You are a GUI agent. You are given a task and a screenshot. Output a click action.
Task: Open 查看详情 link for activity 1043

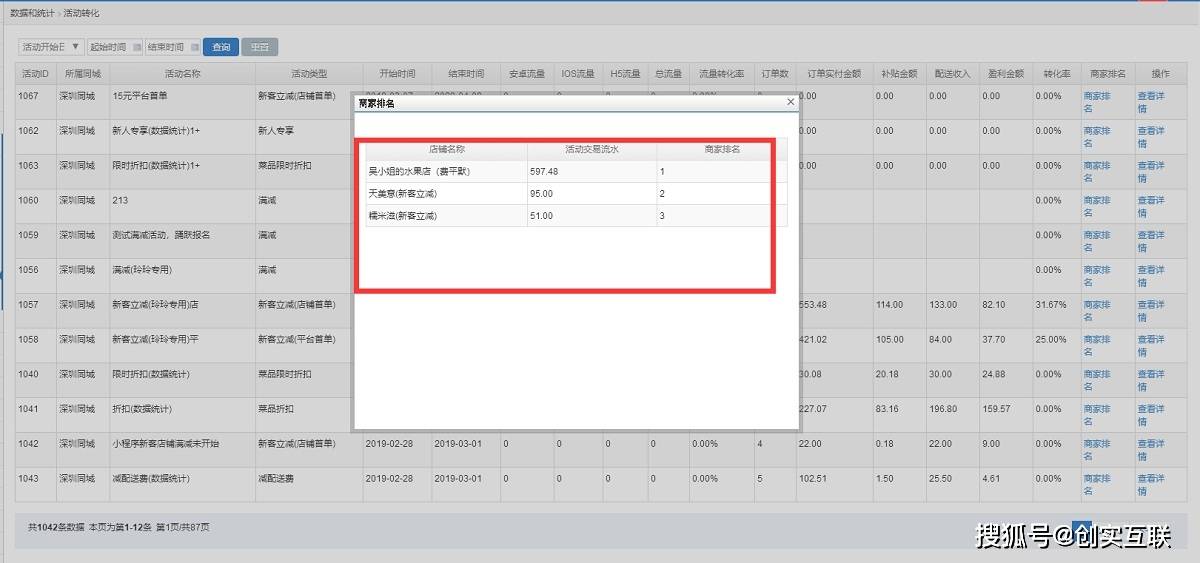coord(1151,484)
